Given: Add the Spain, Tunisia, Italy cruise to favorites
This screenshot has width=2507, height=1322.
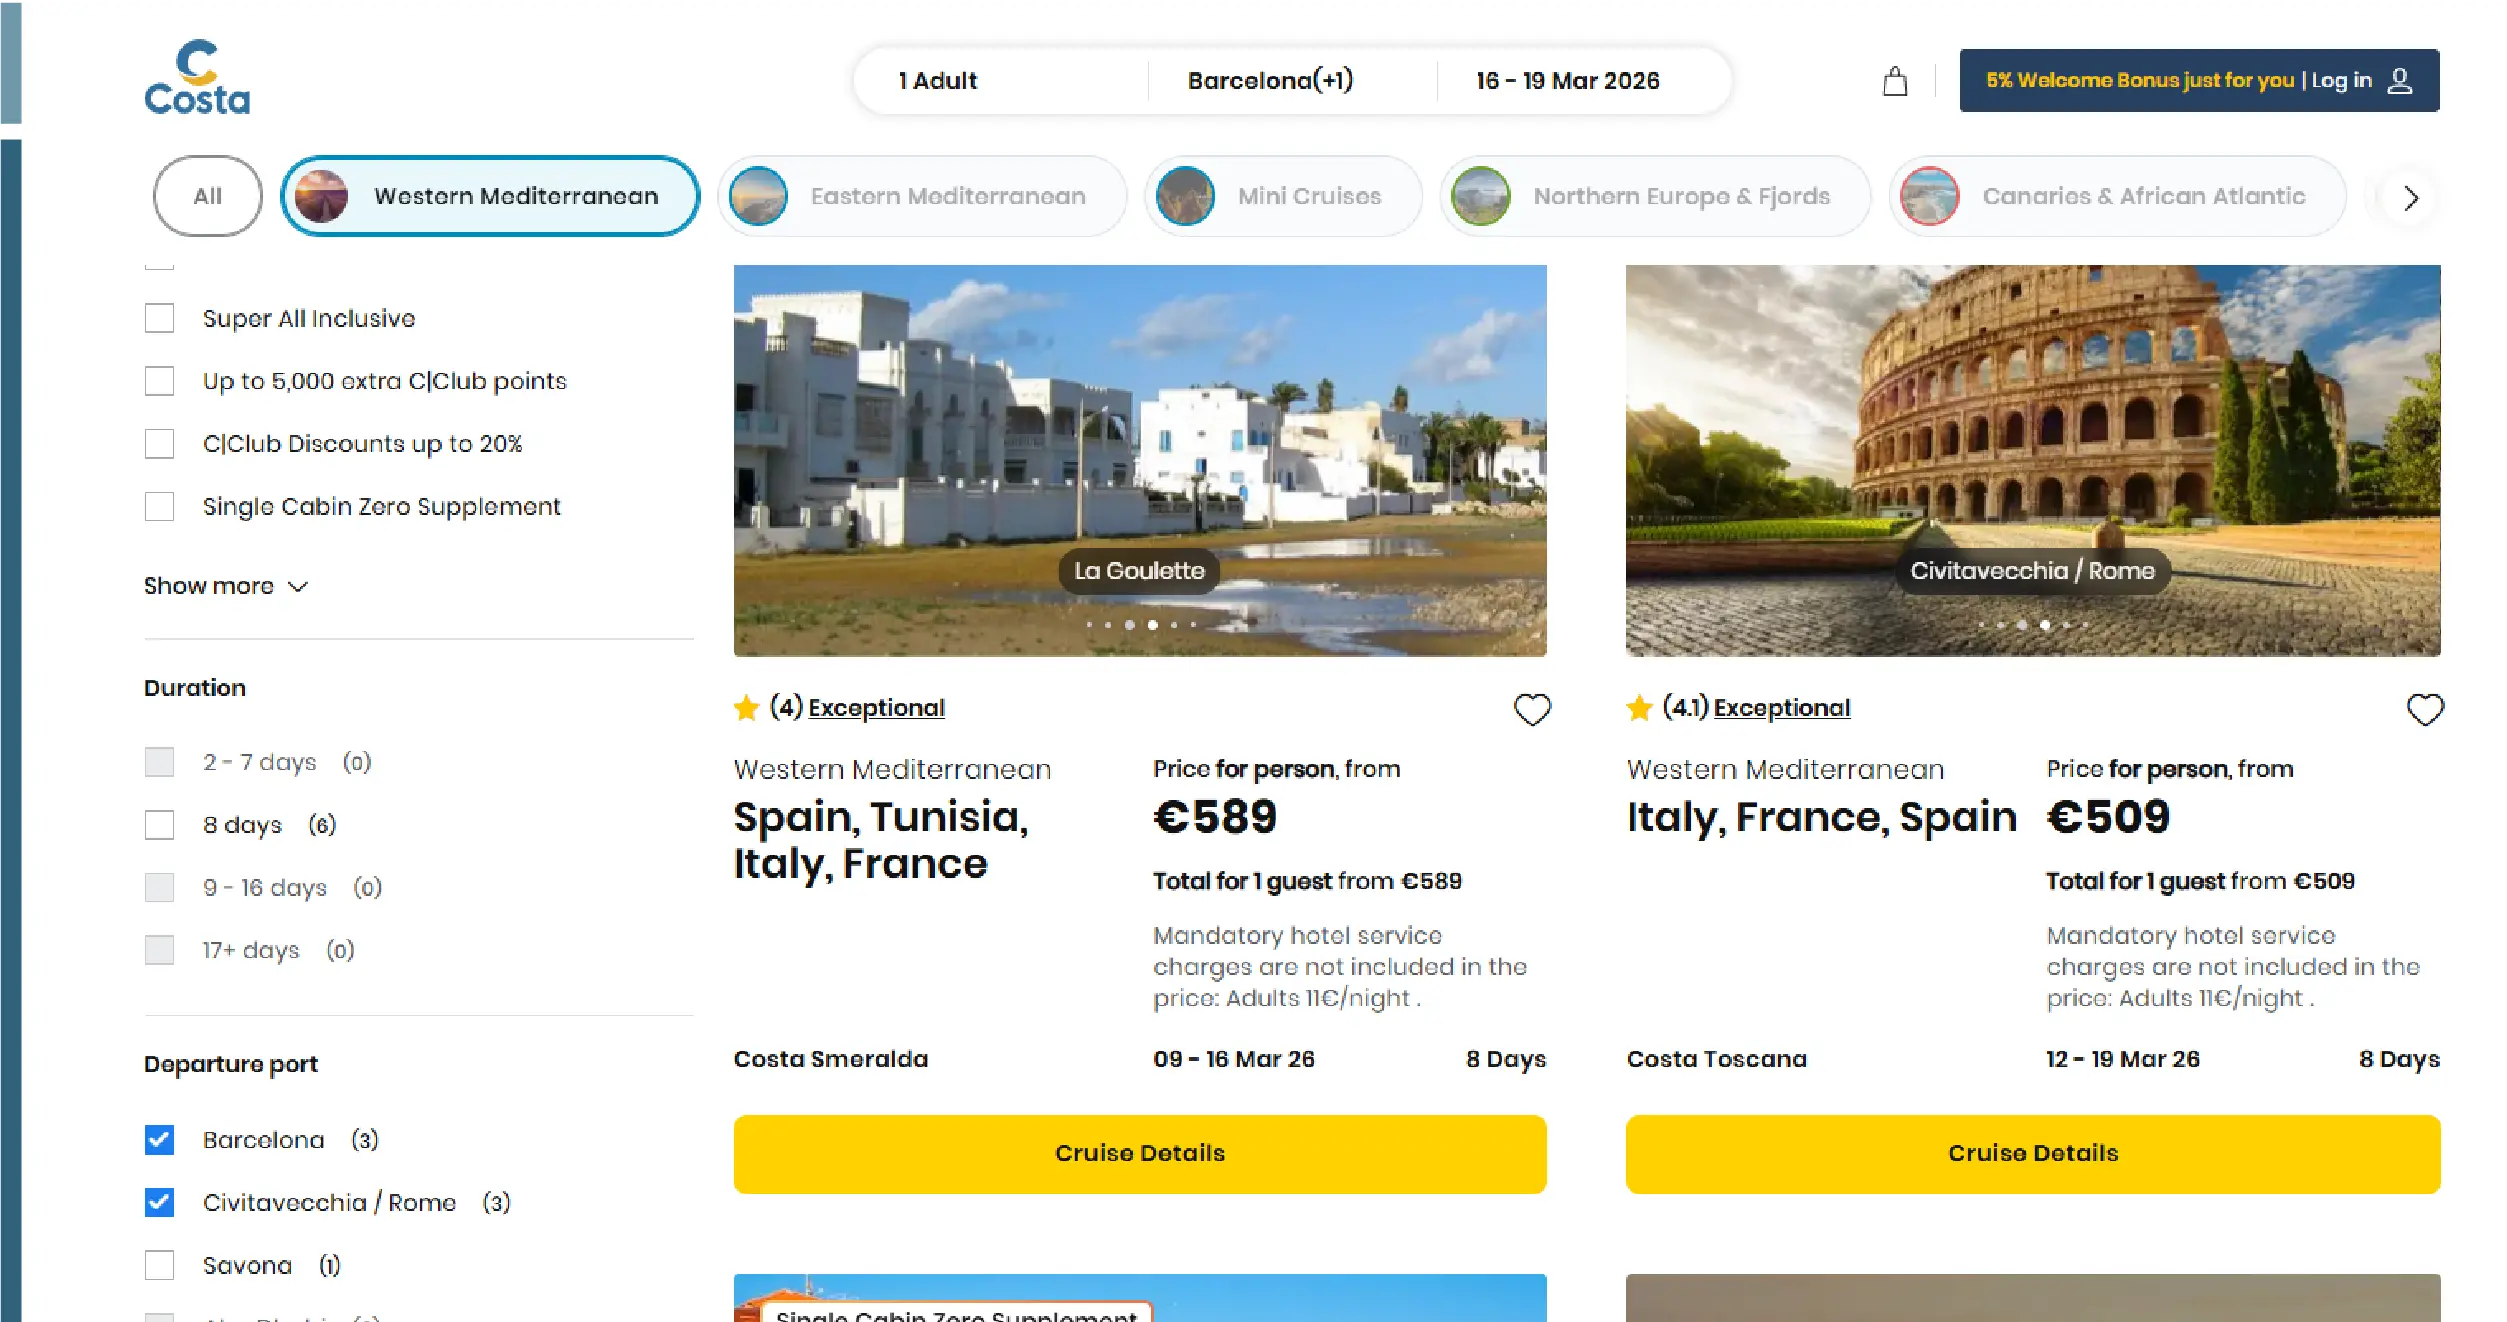Looking at the screenshot, I should coord(1532,709).
